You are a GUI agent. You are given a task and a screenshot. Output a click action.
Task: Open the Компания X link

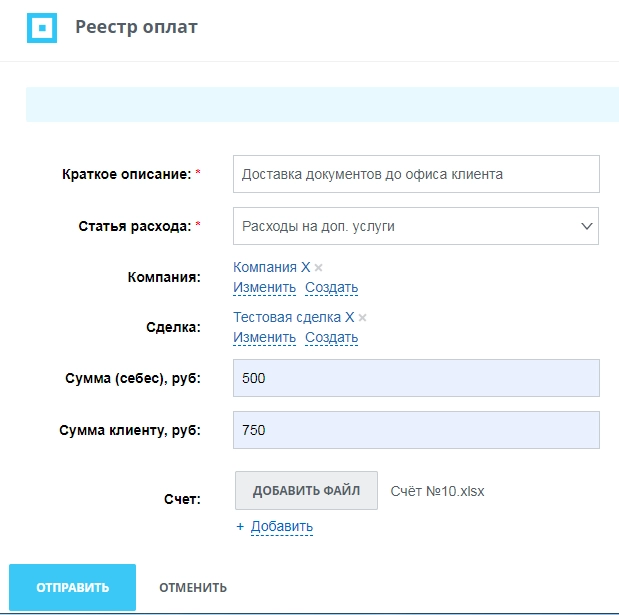[271, 267]
